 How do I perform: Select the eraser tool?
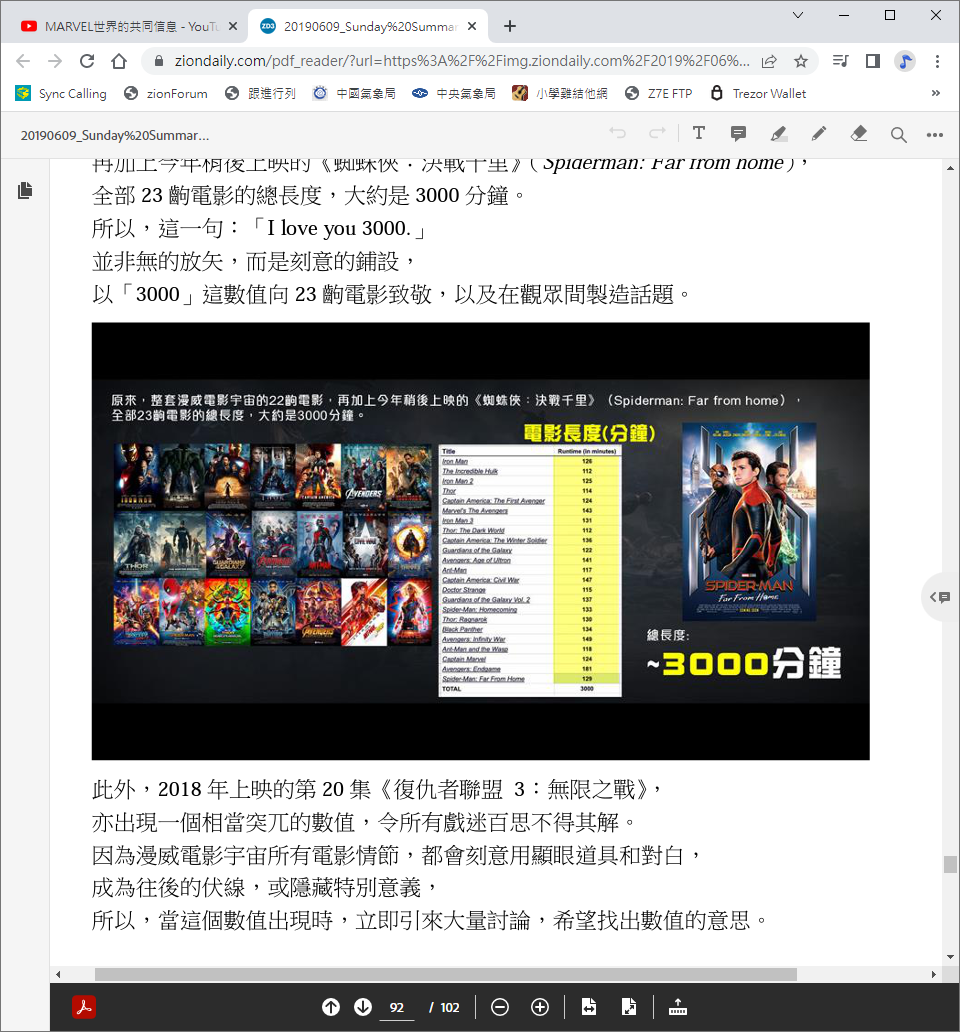859,134
